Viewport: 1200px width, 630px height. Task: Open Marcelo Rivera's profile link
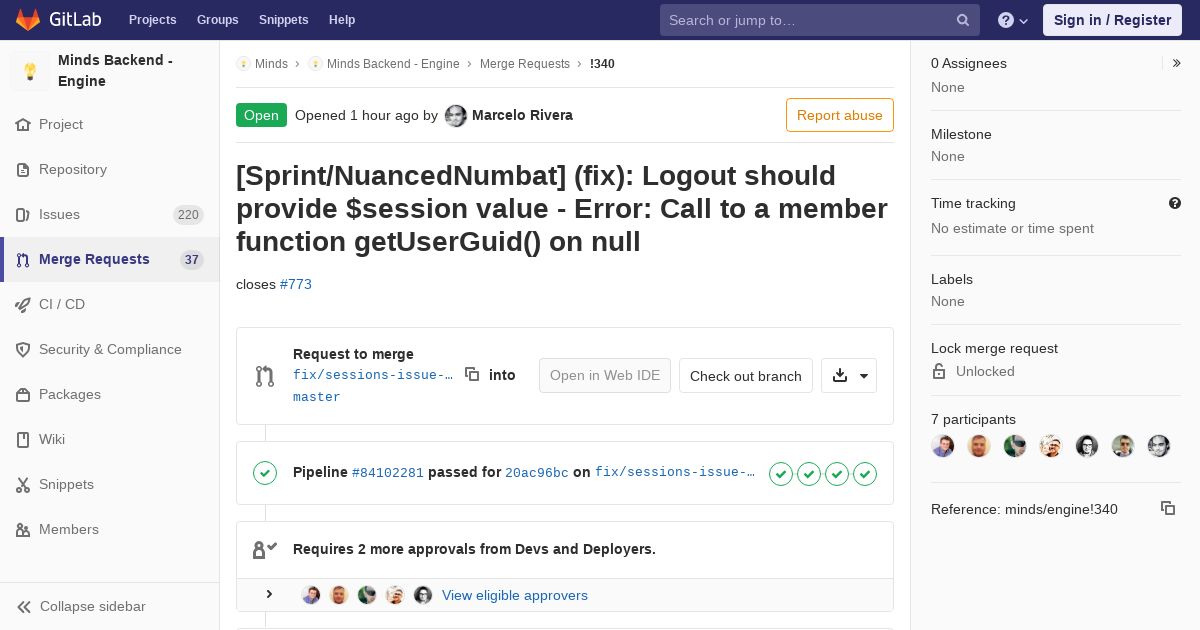[522, 115]
